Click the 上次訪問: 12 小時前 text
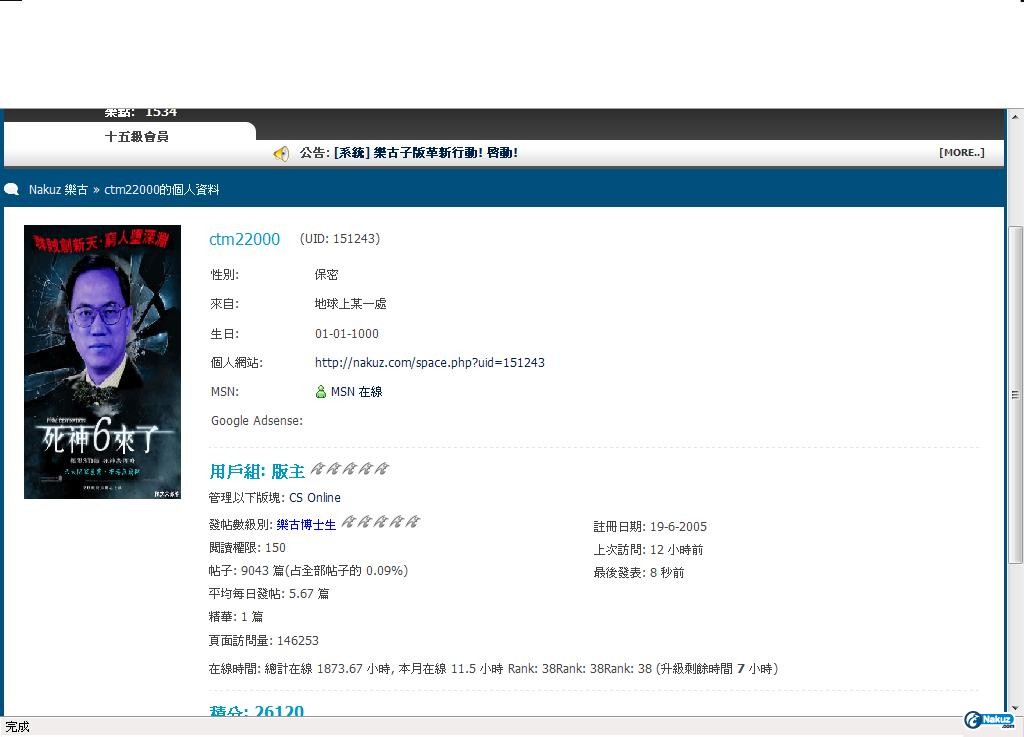Image resolution: width=1024 pixels, height=737 pixels. click(648, 550)
